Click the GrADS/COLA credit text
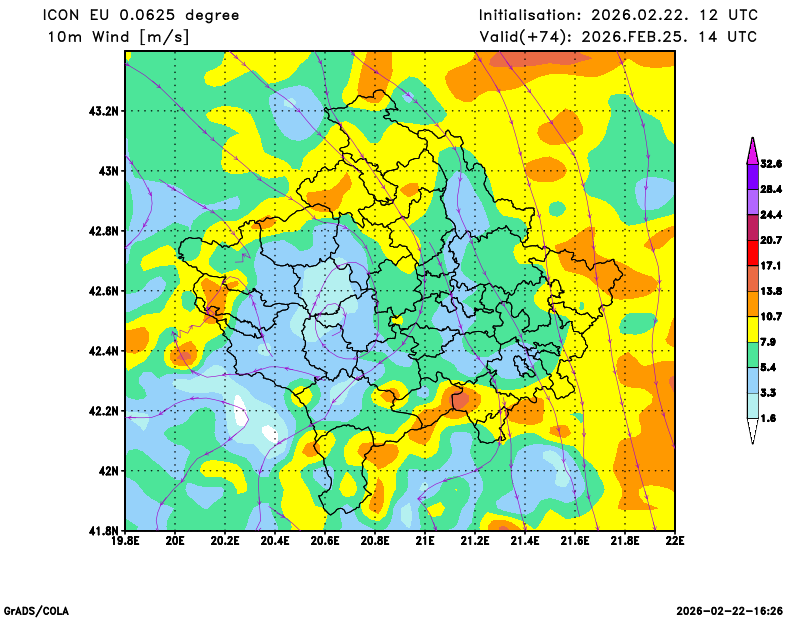This screenshot has height=618, width=800. coord(36,610)
